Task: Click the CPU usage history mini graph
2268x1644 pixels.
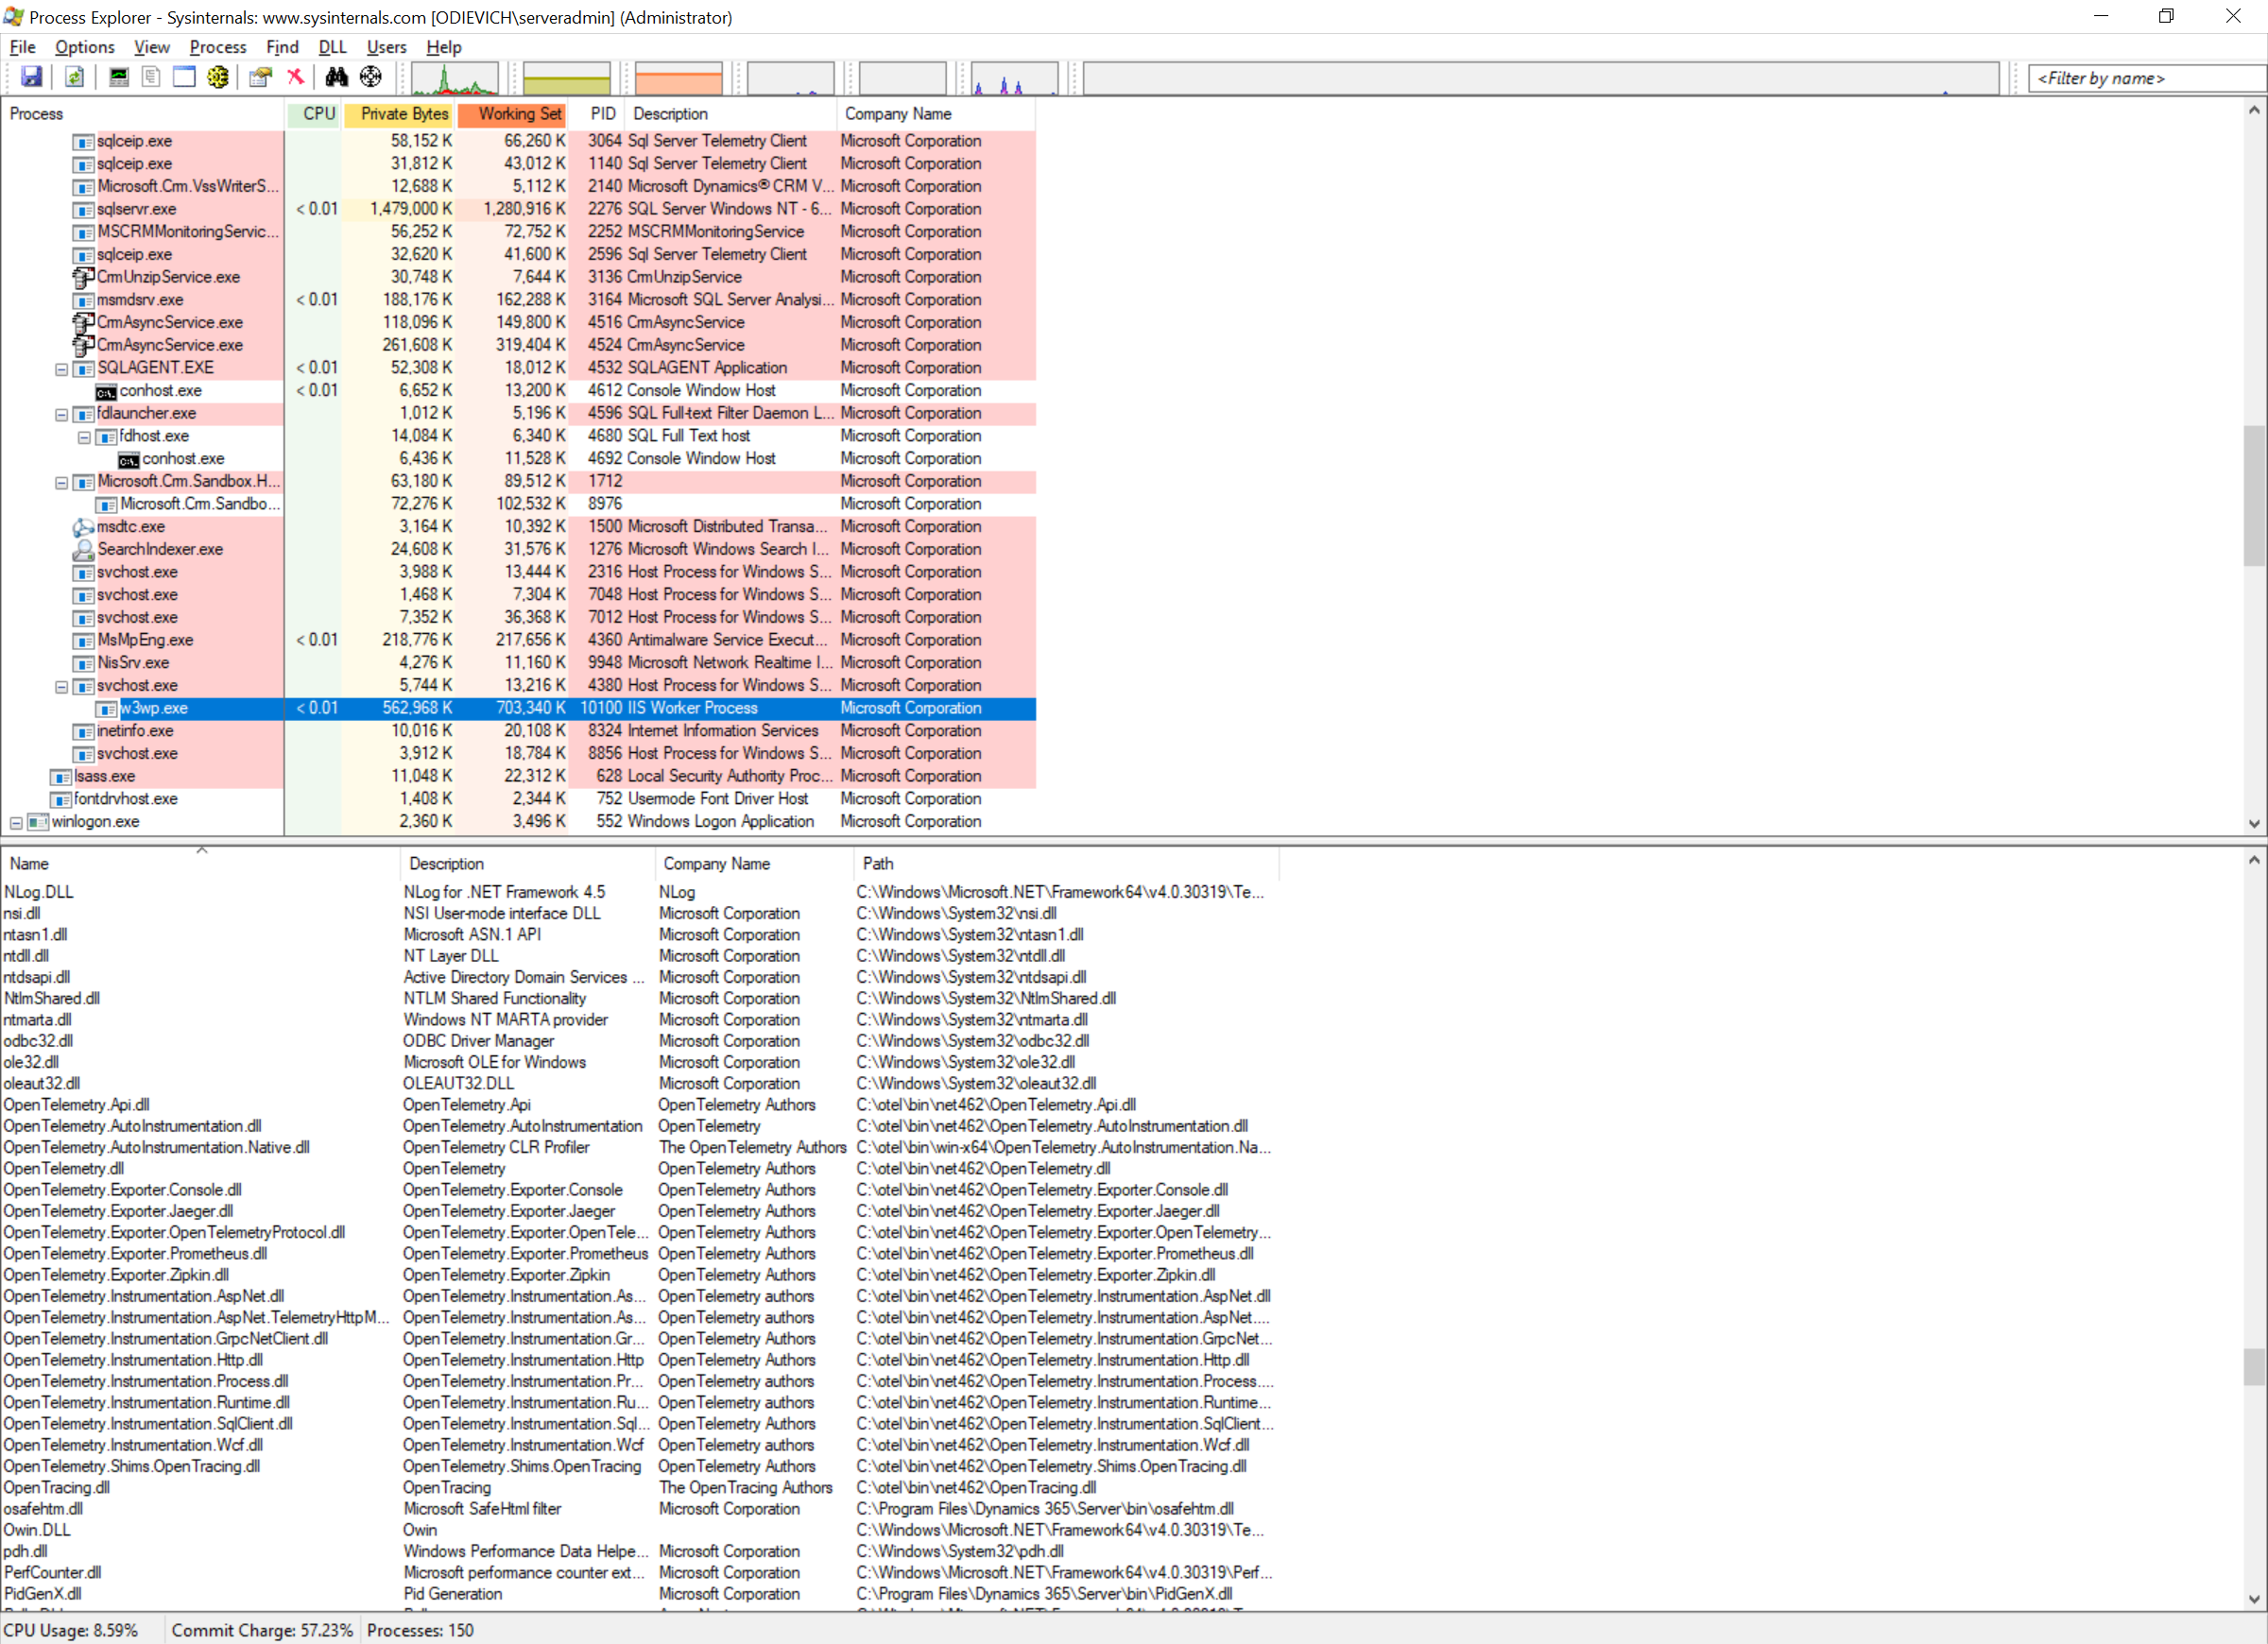Action: (454, 80)
